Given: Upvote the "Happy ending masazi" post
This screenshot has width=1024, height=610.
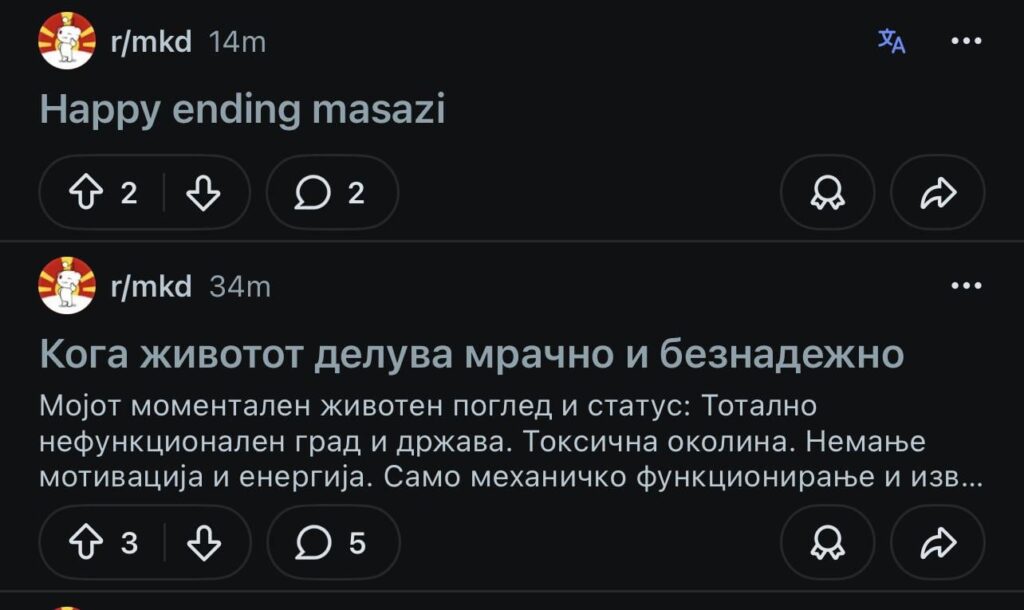Looking at the screenshot, I should point(88,192).
